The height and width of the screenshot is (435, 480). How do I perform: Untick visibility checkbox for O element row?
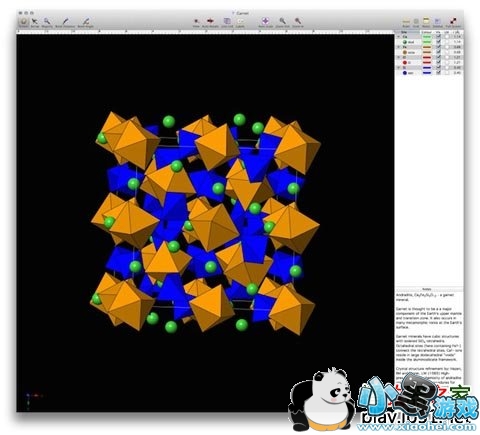pos(438,57)
